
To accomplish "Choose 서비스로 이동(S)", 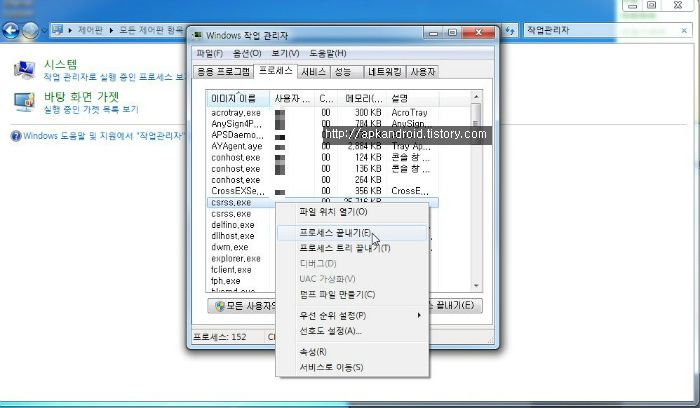I will click(x=352, y=367).
